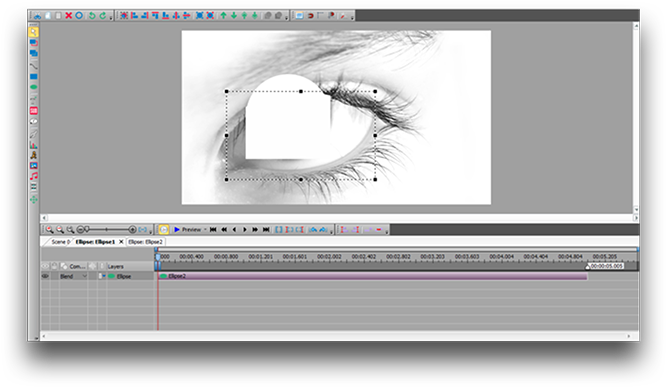Click the timeline zoom out magnifier icon
Image resolution: width=666 pixels, height=387 pixels.
click(60, 230)
